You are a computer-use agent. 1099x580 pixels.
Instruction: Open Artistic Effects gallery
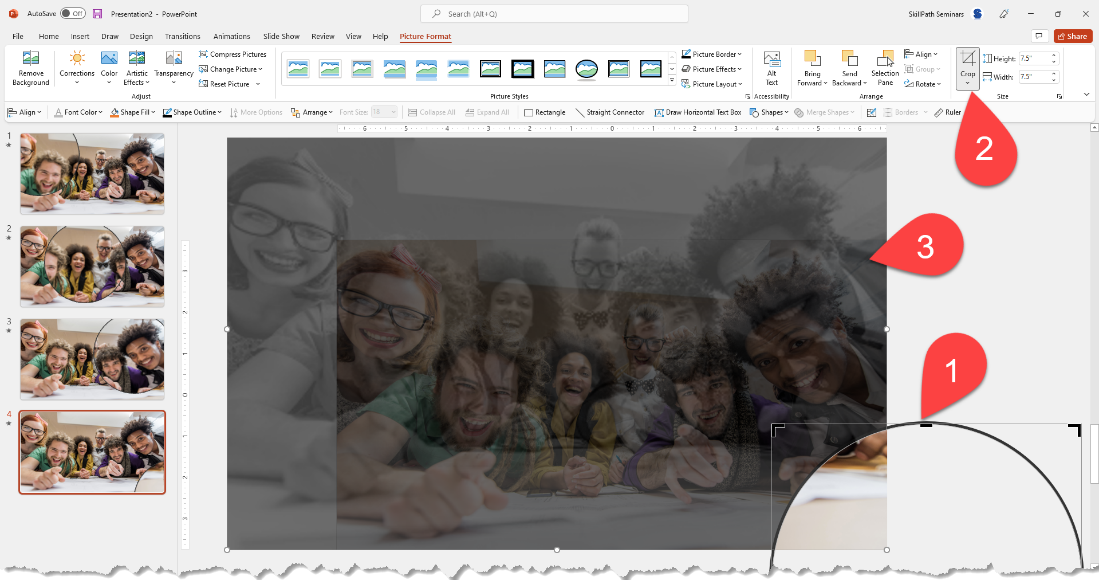(x=137, y=68)
